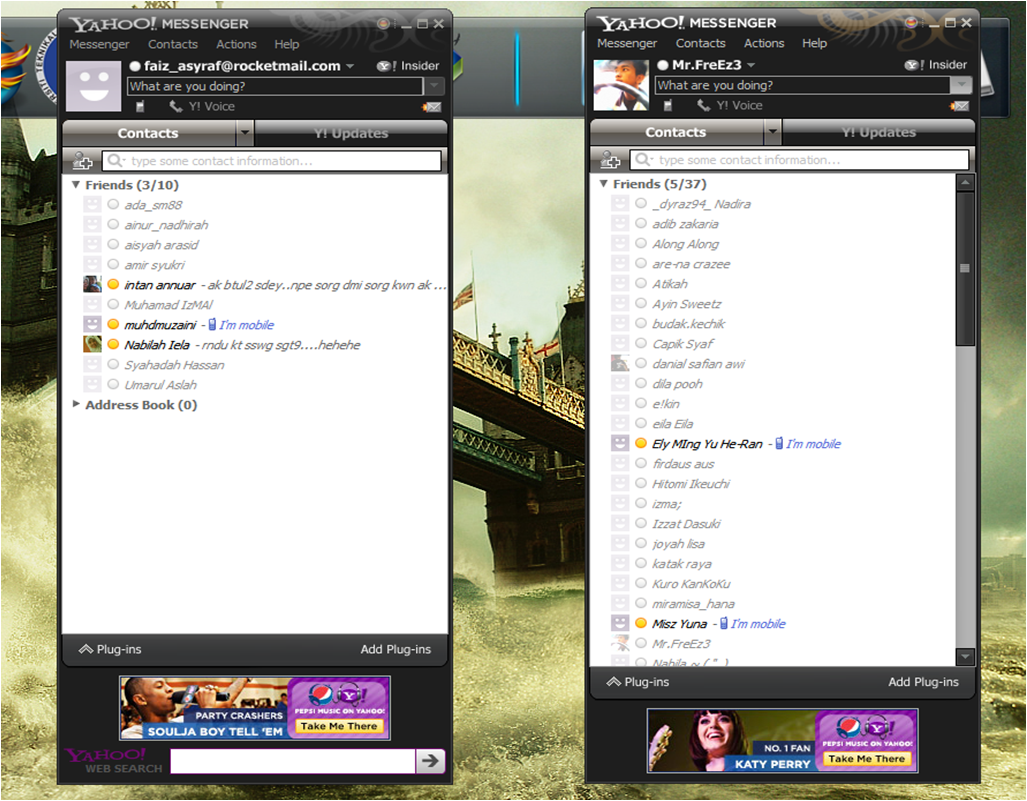Open Contacts tab dropdown arrow in right window
This screenshot has width=1027, height=801.
click(773, 132)
